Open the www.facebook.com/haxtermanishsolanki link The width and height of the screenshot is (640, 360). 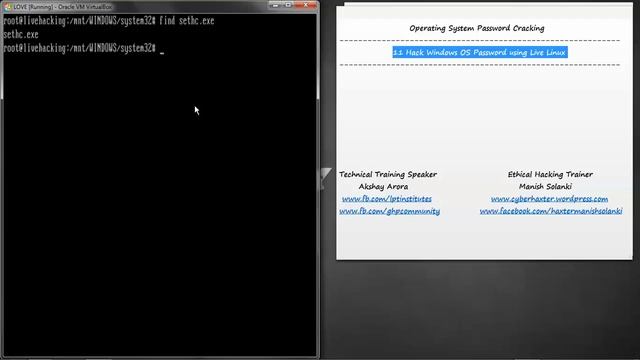(551, 211)
